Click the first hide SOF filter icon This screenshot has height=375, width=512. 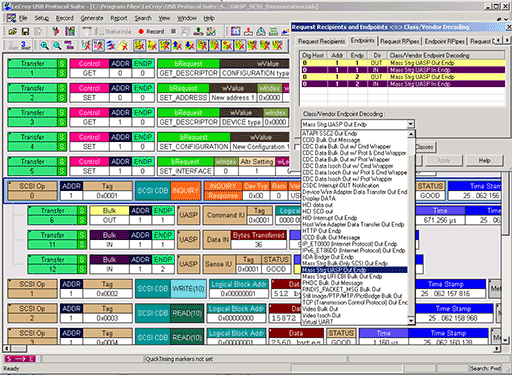pyautogui.click(x=86, y=45)
